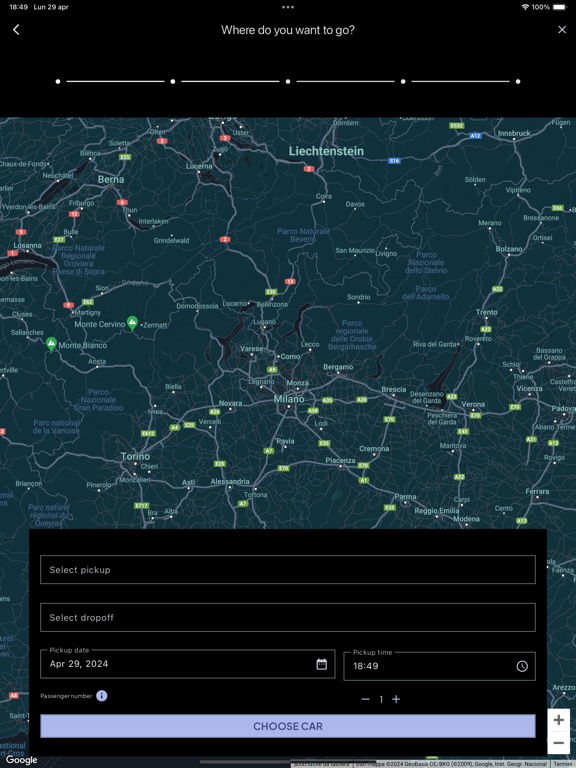This screenshot has width=576, height=768.
Task: Tap the Monte Bianco mountain marker
Action: [51, 344]
